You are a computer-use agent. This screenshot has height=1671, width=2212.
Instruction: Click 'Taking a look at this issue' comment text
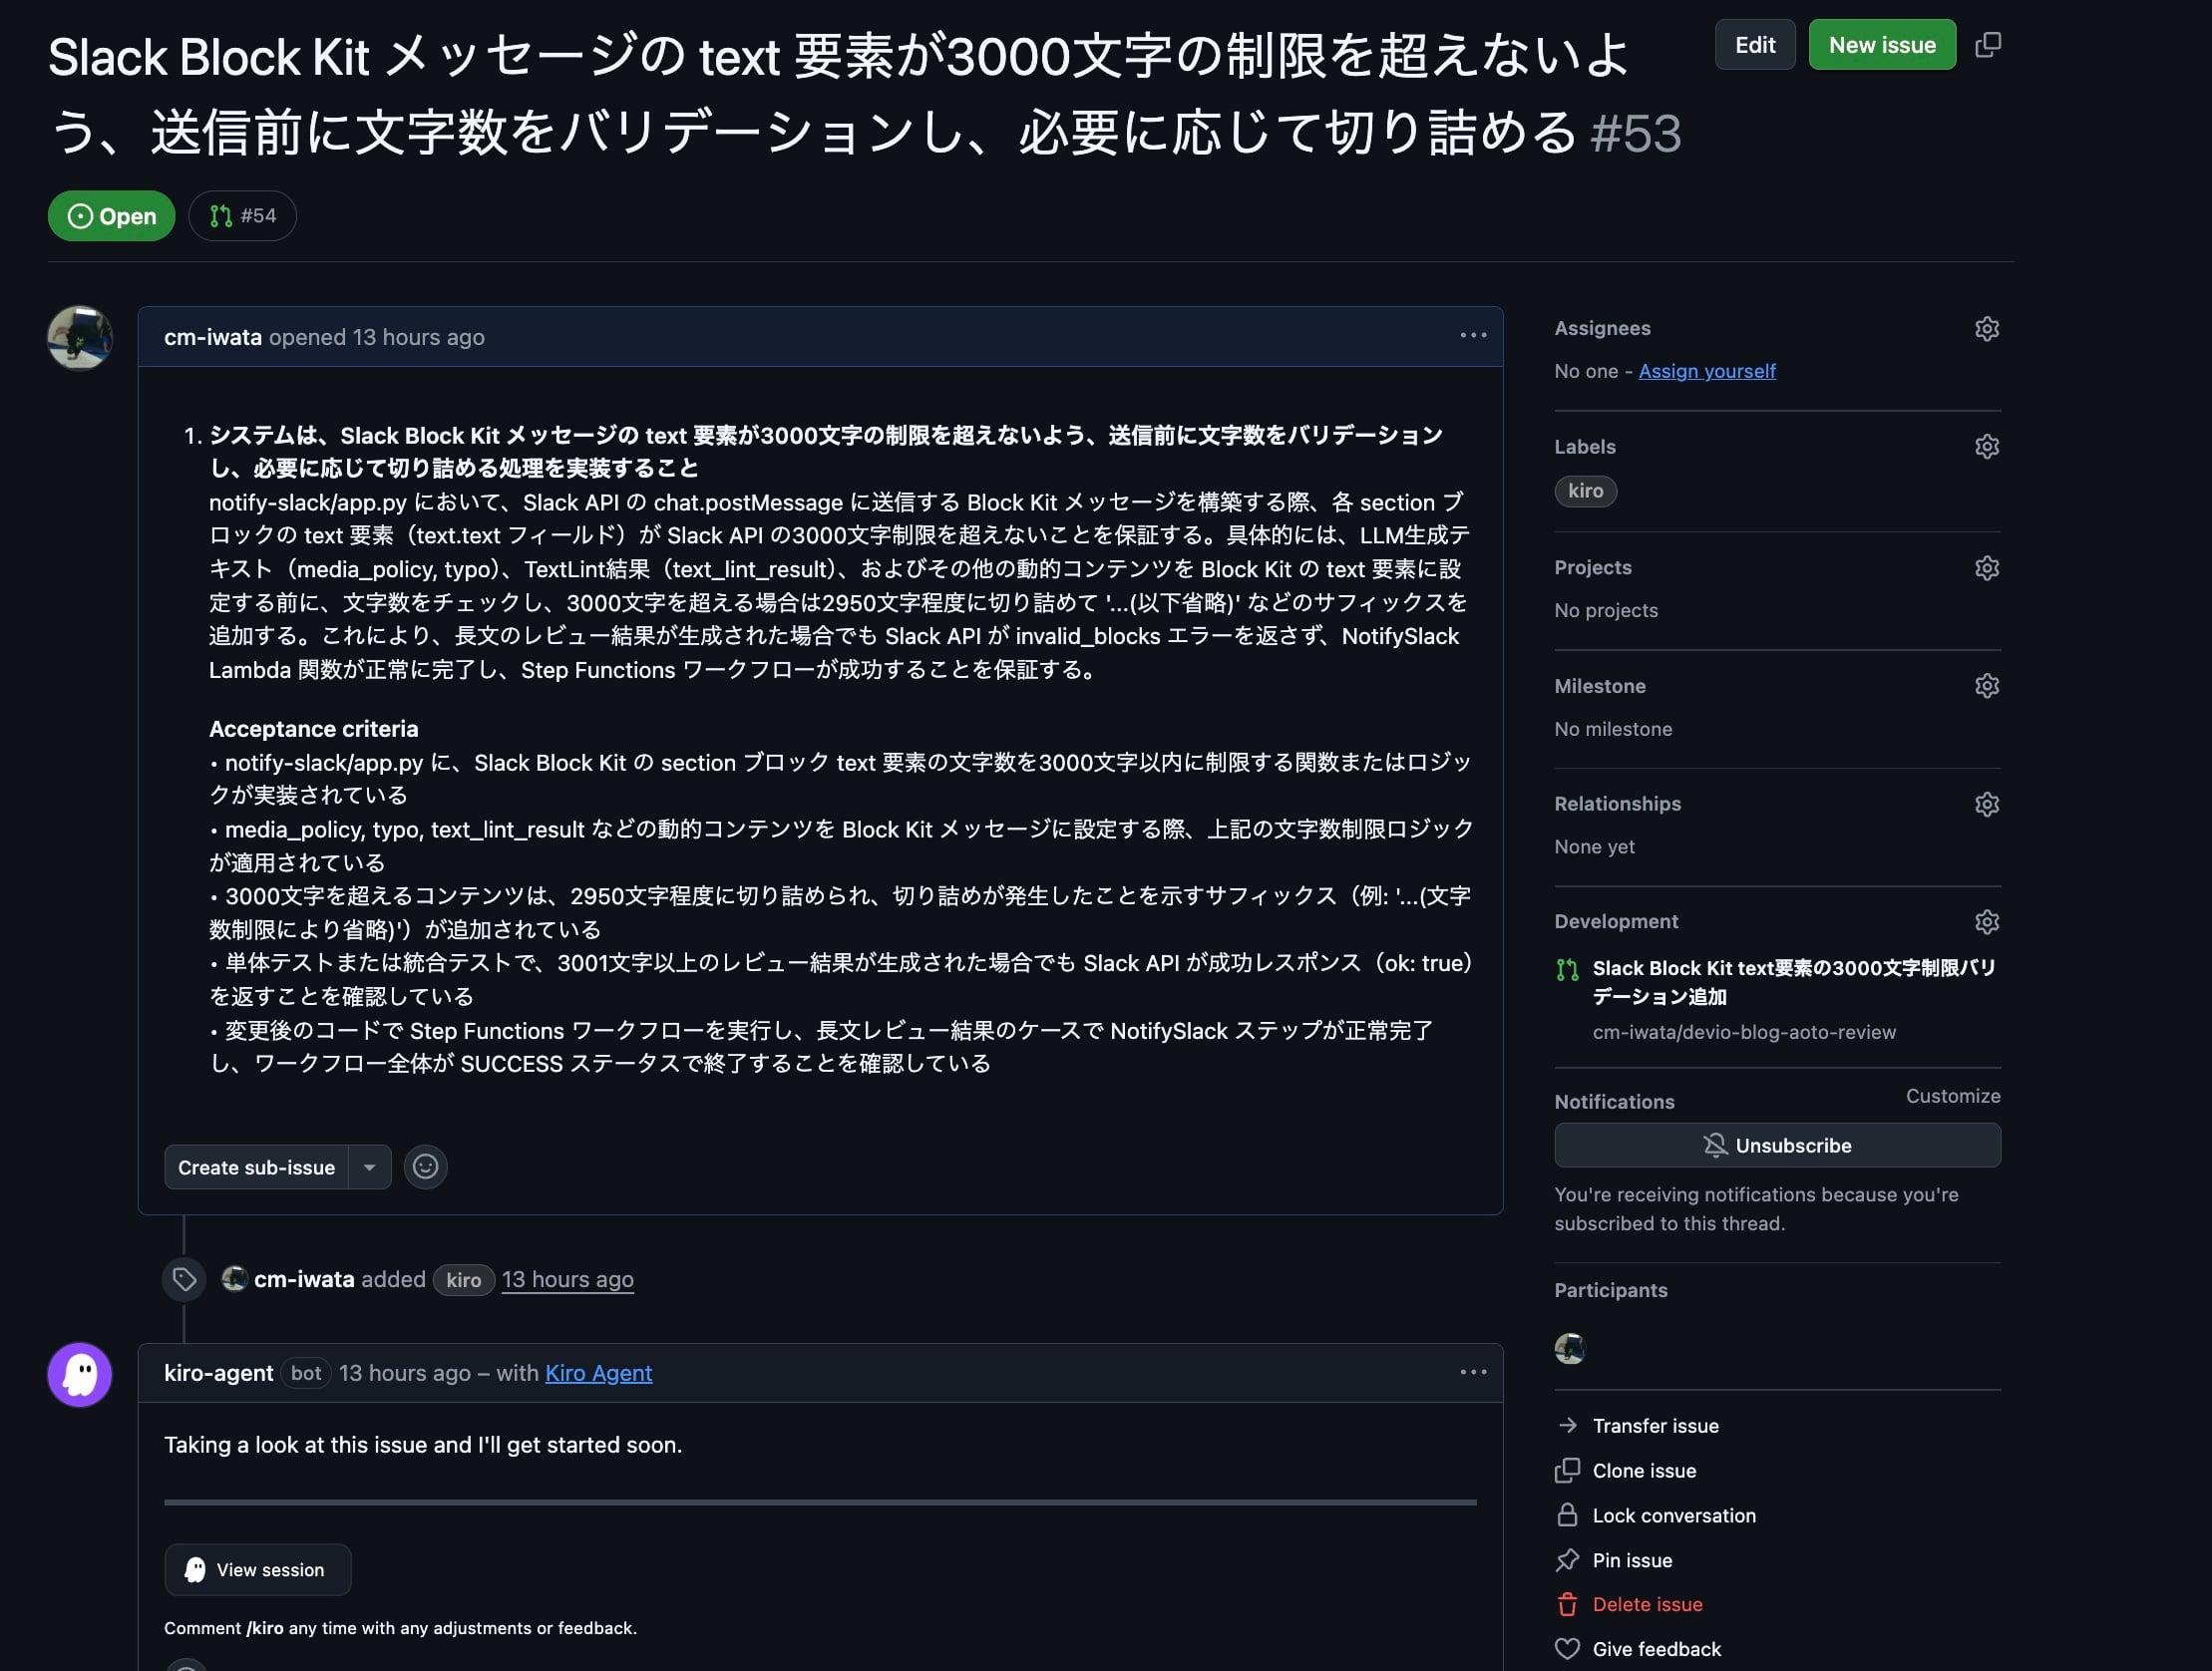(423, 1445)
